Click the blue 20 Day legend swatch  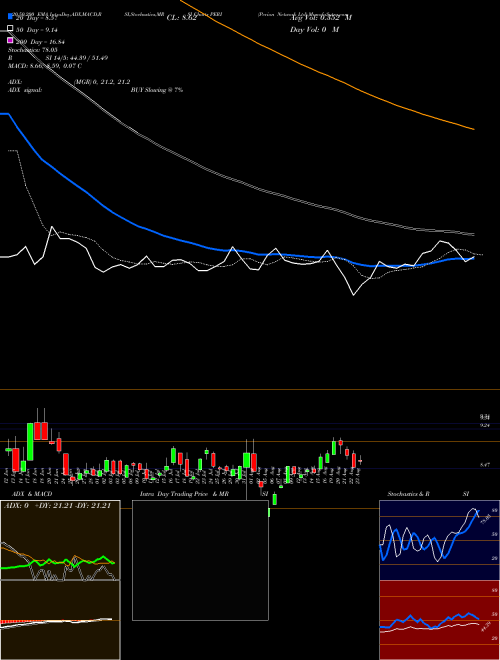tap(10, 17)
